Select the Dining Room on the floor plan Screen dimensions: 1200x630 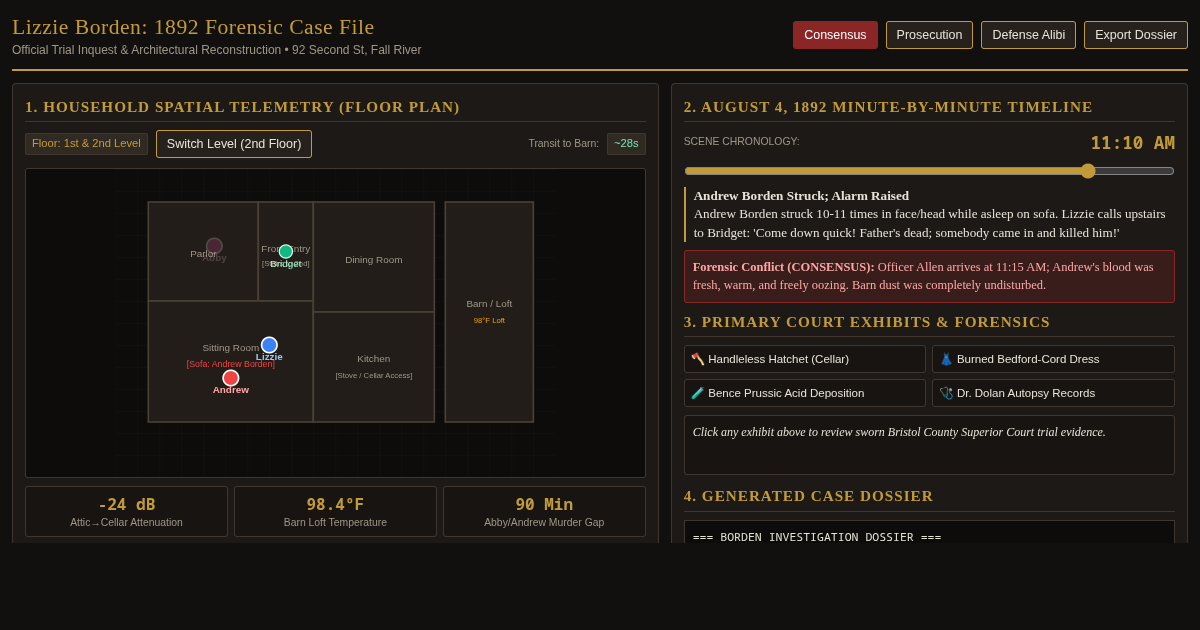374,257
